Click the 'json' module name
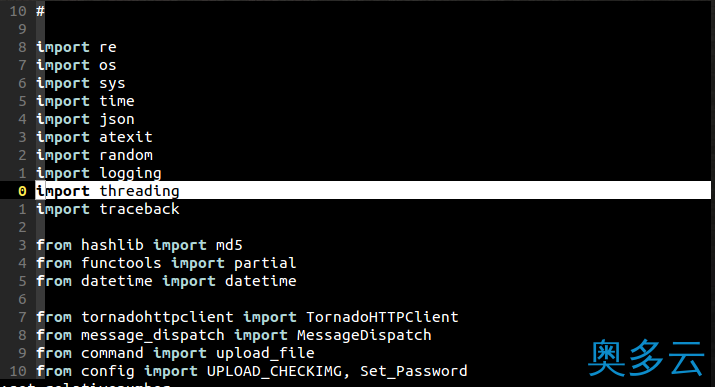Image resolution: width=715 pixels, height=387 pixels. click(x=117, y=119)
